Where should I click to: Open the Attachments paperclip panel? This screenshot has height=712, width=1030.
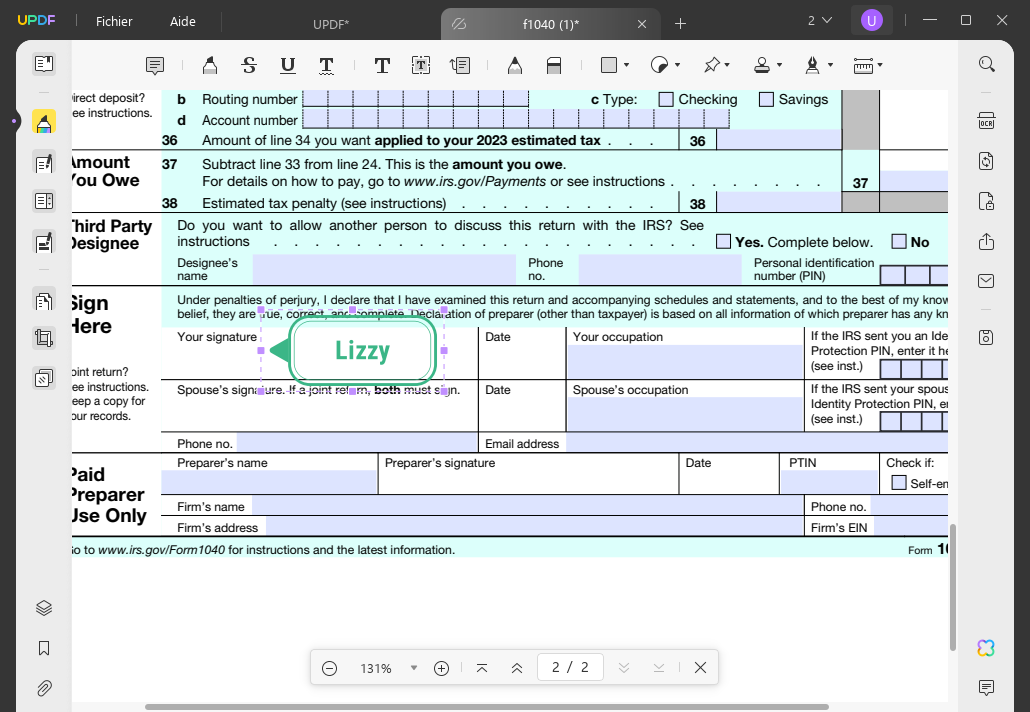[44, 688]
